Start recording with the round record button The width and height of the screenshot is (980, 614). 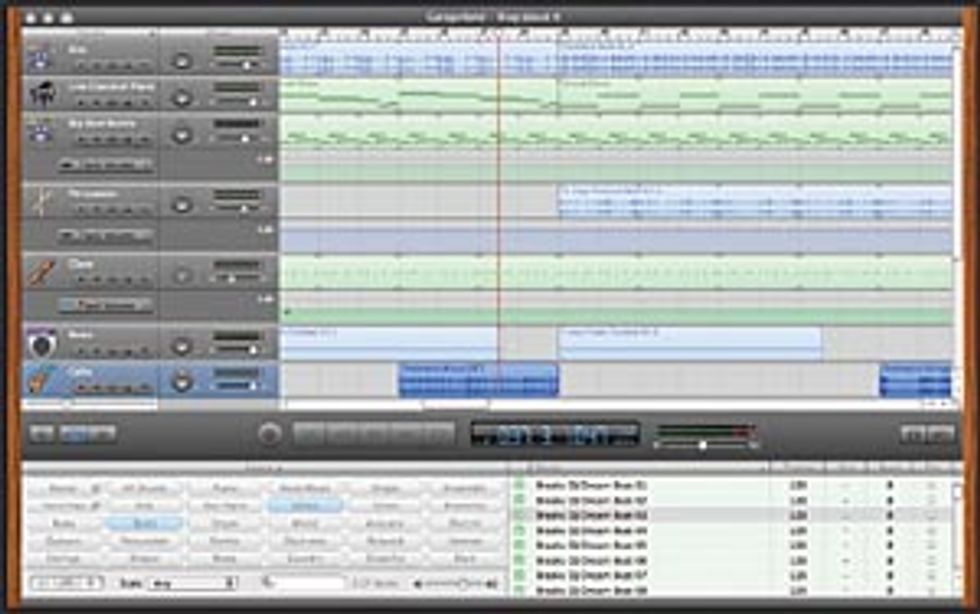269,434
